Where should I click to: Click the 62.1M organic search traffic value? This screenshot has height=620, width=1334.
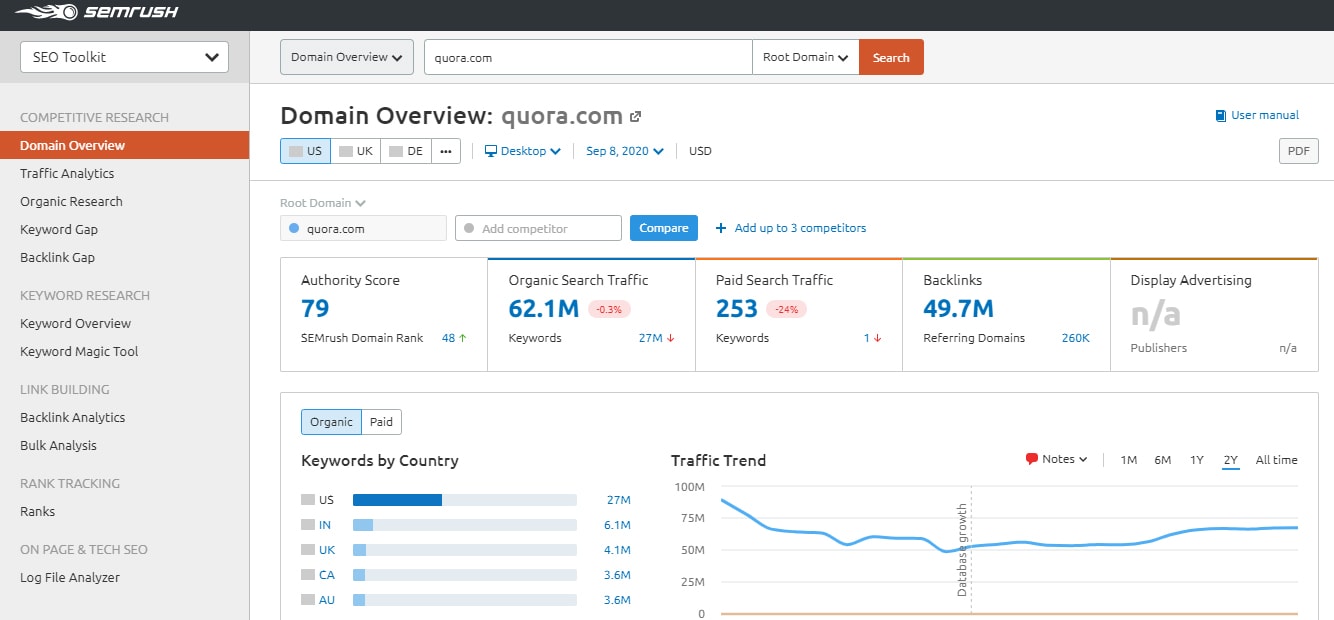(543, 309)
